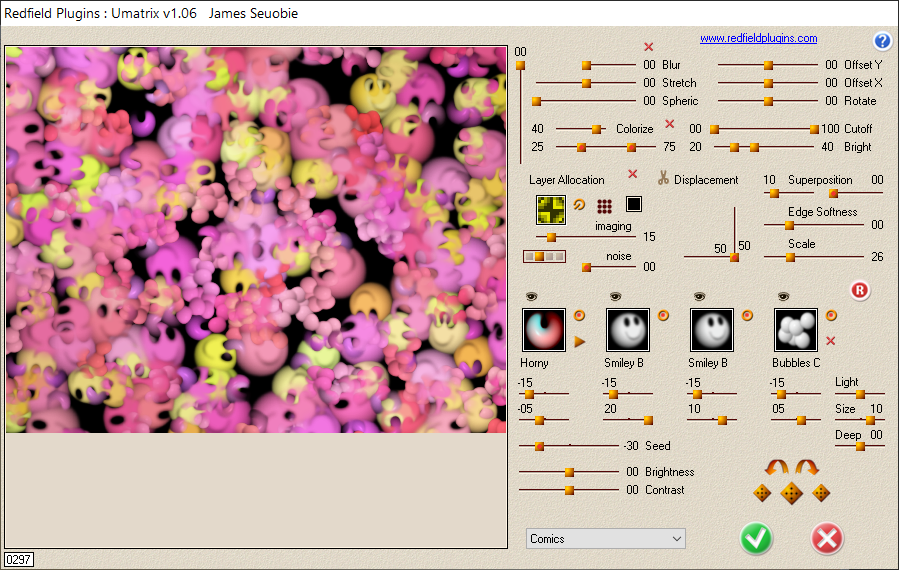Open the www.redfieldplugins.com link
The image size is (899, 570).
[758, 38]
